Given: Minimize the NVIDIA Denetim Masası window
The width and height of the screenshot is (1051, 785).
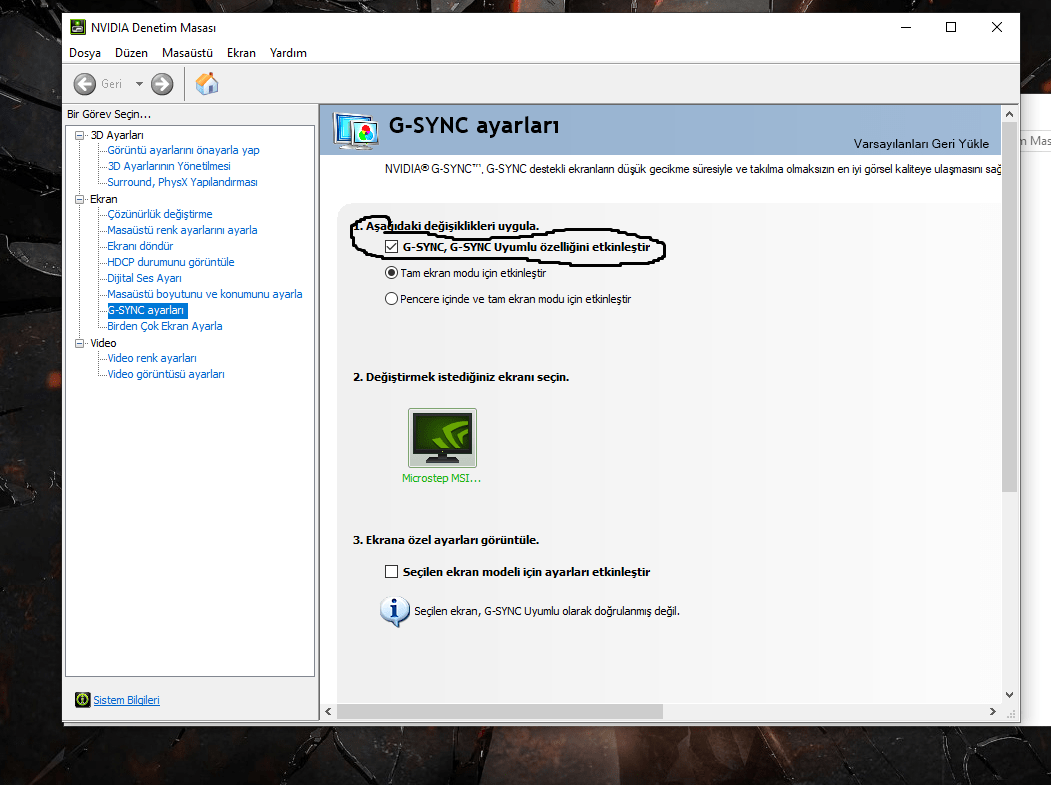Looking at the screenshot, I should click(906, 27).
